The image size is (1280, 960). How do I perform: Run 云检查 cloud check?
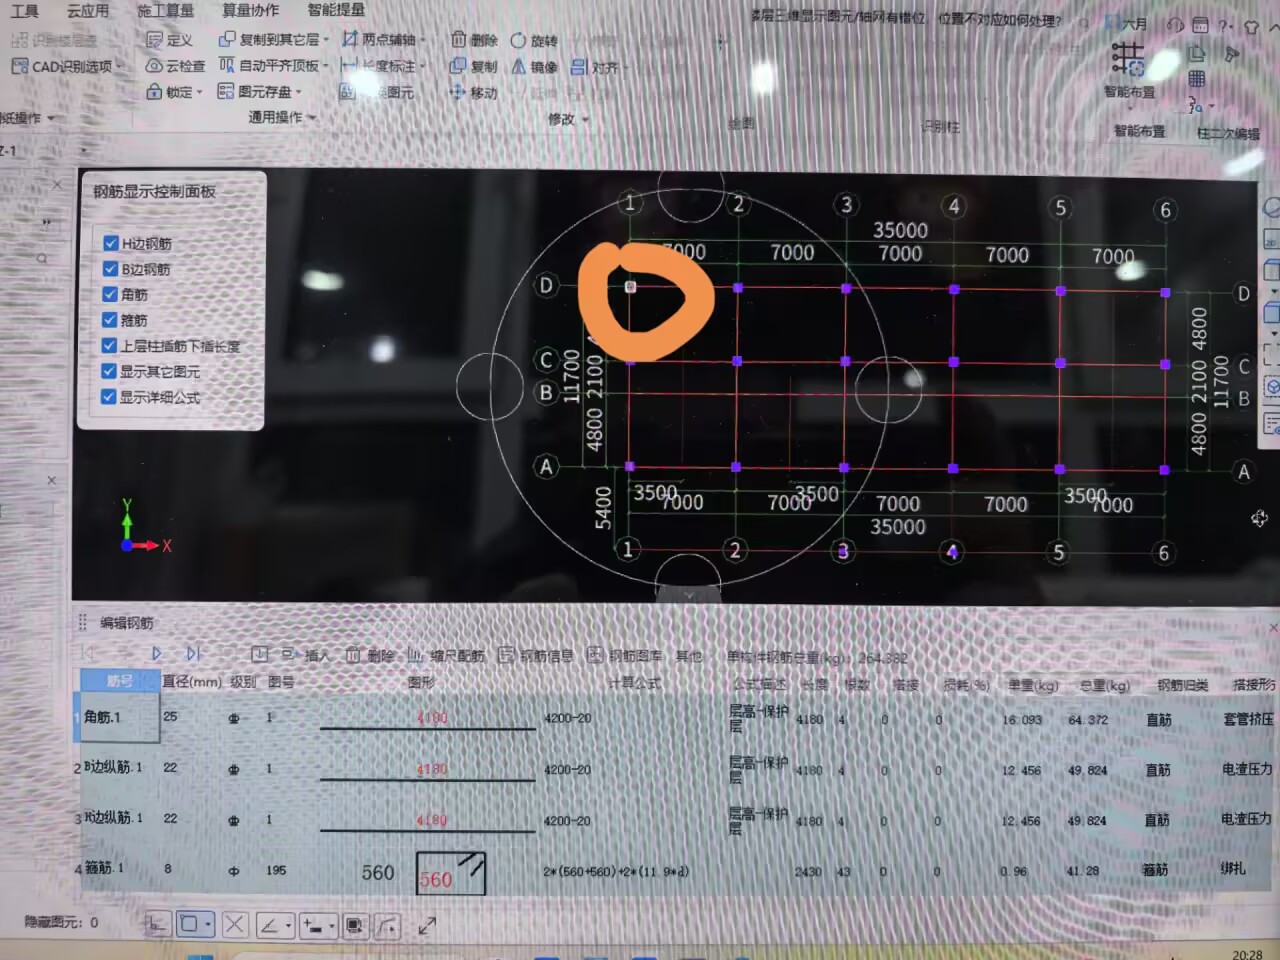(x=175, y=66)
